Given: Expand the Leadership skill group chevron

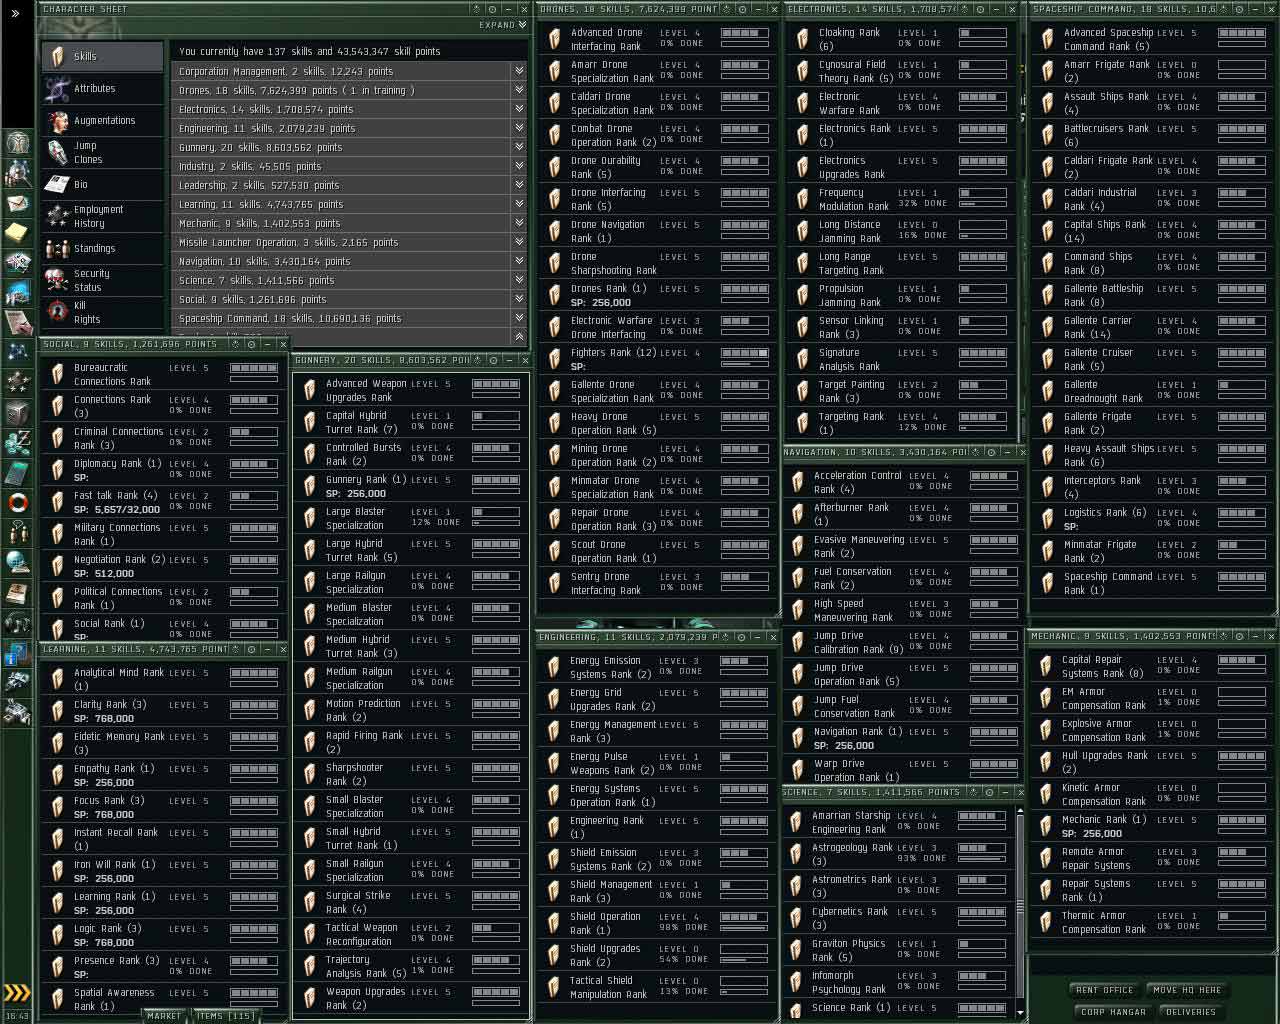Looking at the screenshot, I should tap(519, 185).
